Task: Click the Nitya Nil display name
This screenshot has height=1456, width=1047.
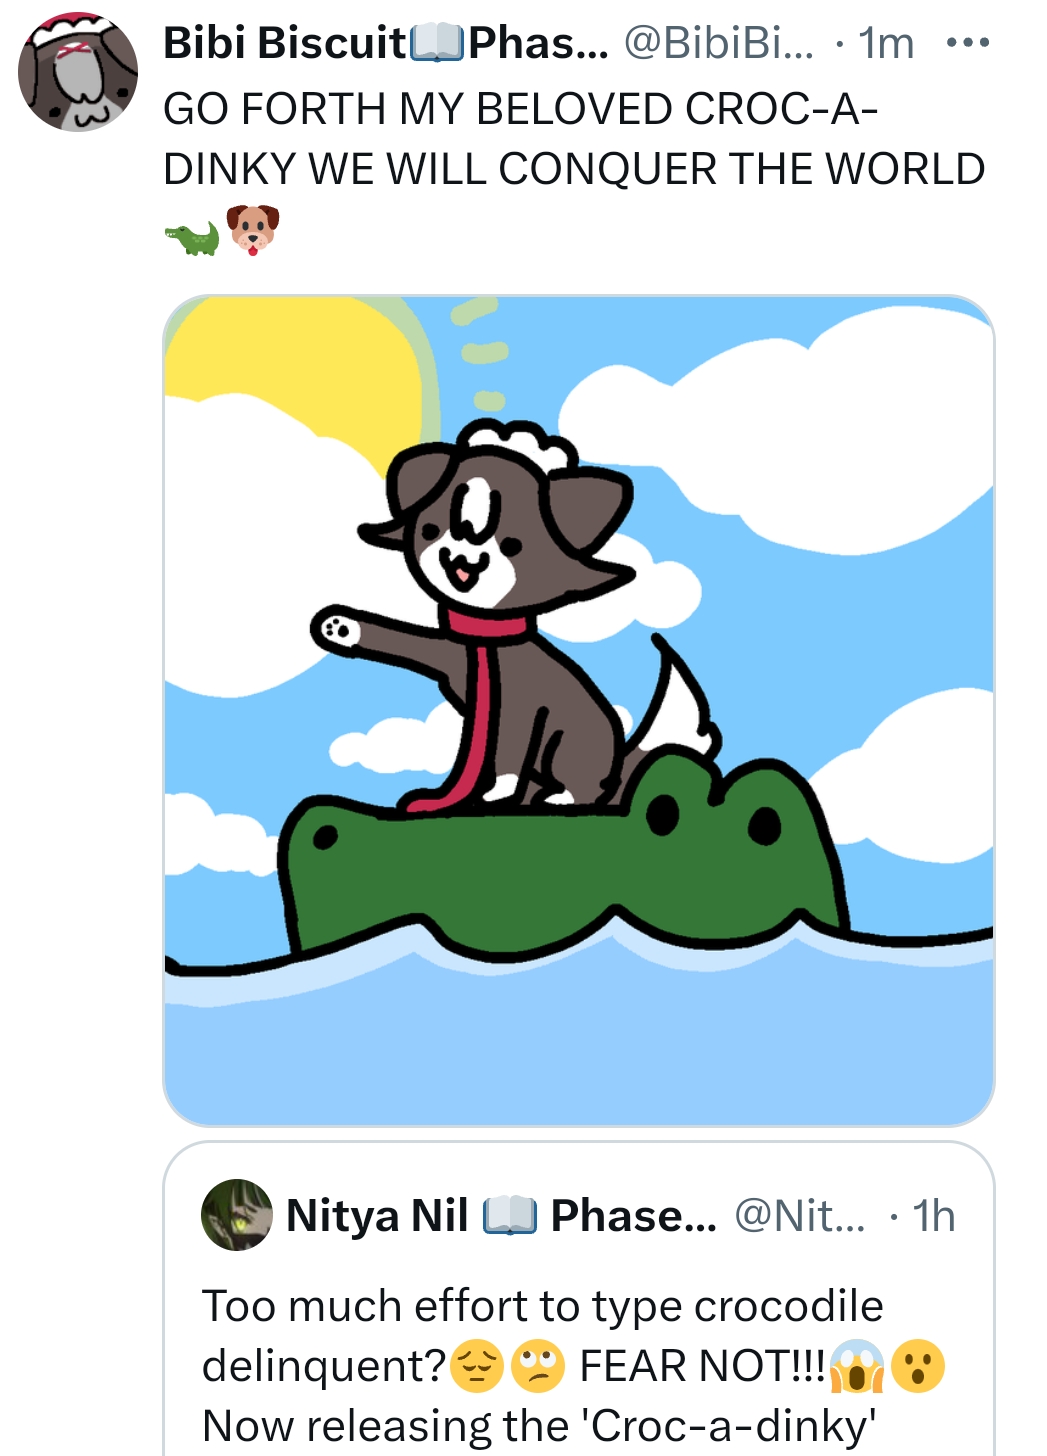Action: pos(377,1216)
